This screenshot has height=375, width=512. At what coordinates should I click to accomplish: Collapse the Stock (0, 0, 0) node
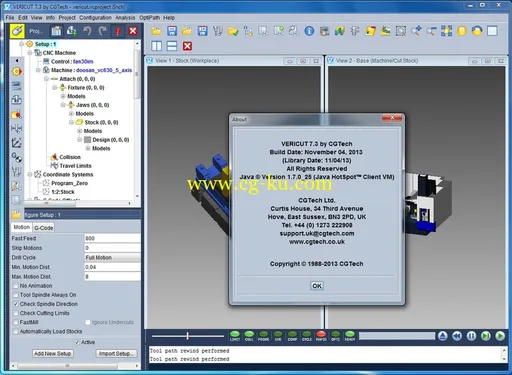[x=71, y=122]
